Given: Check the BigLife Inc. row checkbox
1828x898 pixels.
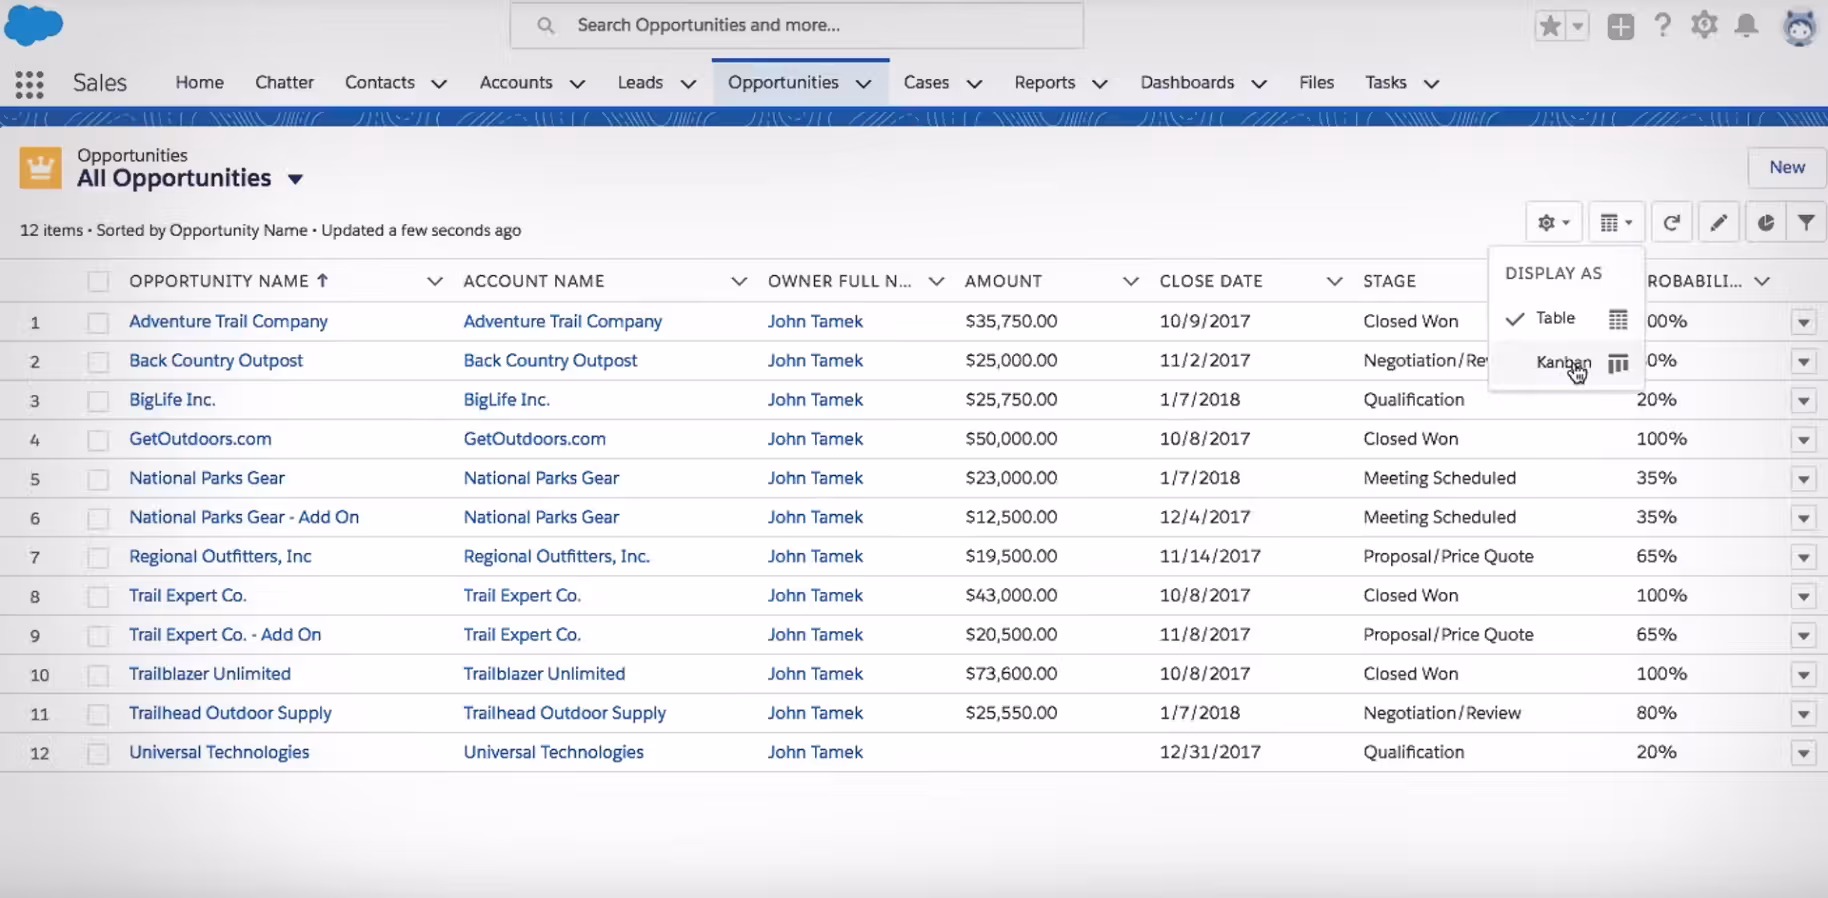Looking at the screenshot, I should coord(98,401).
